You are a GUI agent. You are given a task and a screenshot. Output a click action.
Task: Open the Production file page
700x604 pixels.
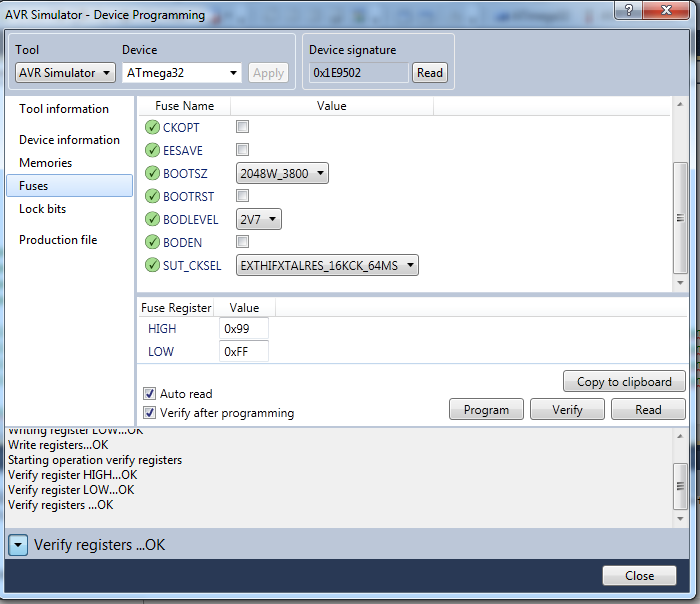tap(58, 240)
